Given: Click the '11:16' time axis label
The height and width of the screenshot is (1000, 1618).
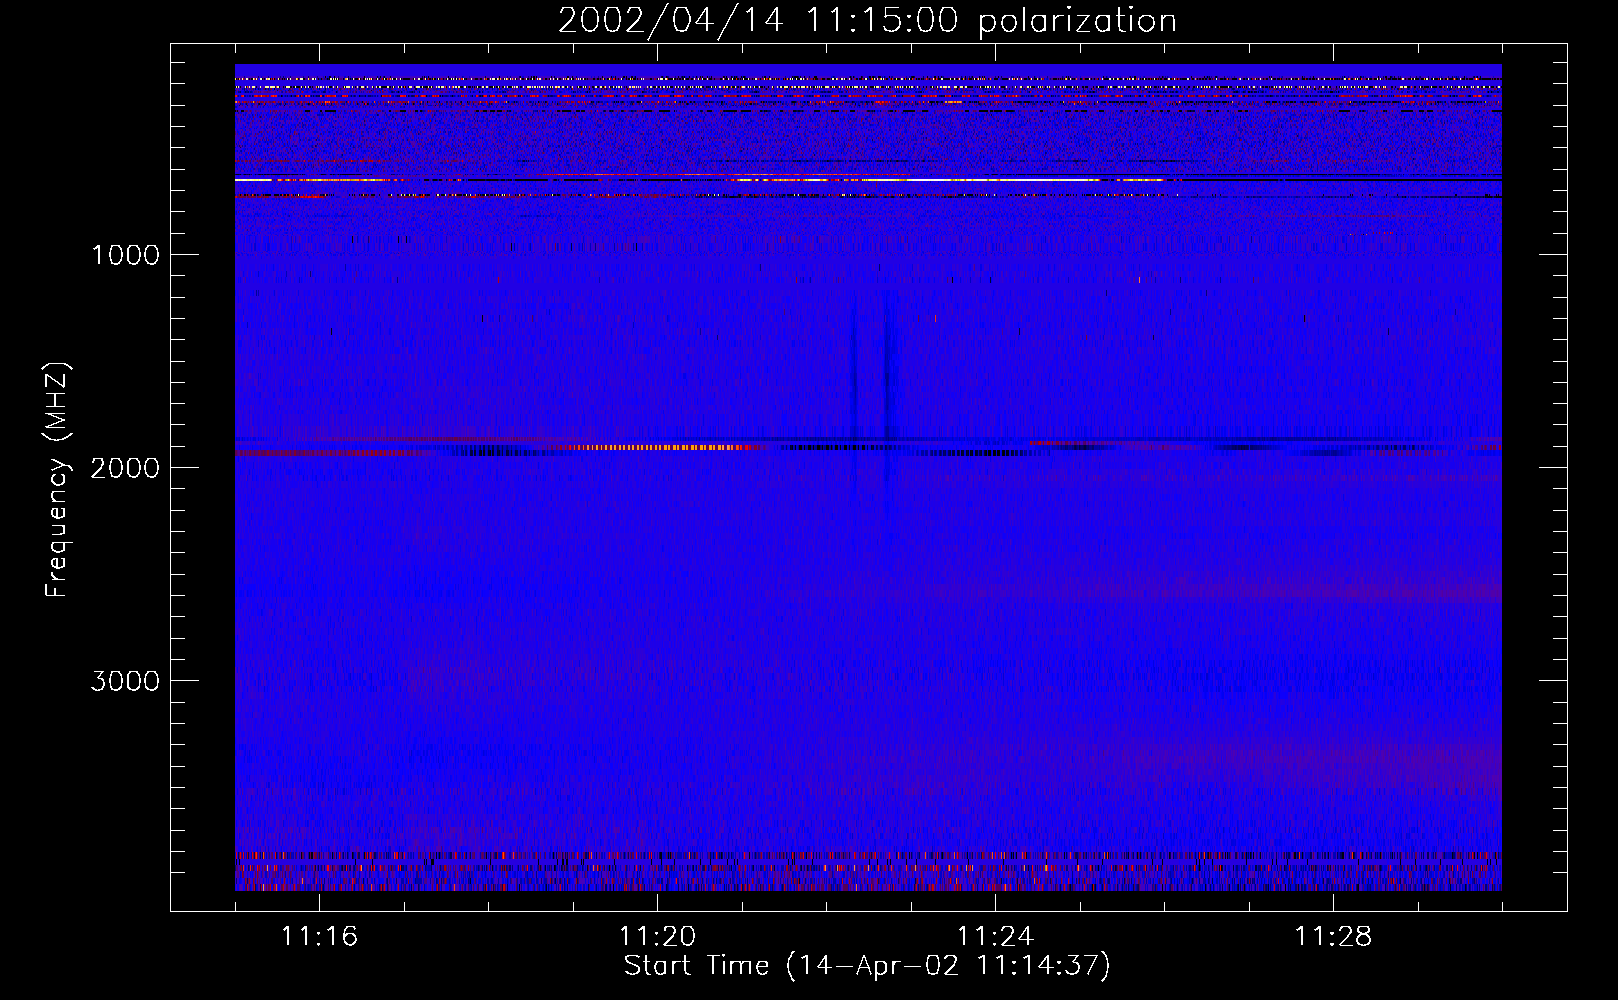Looking at the screenshot, I should tap(319, 937).
